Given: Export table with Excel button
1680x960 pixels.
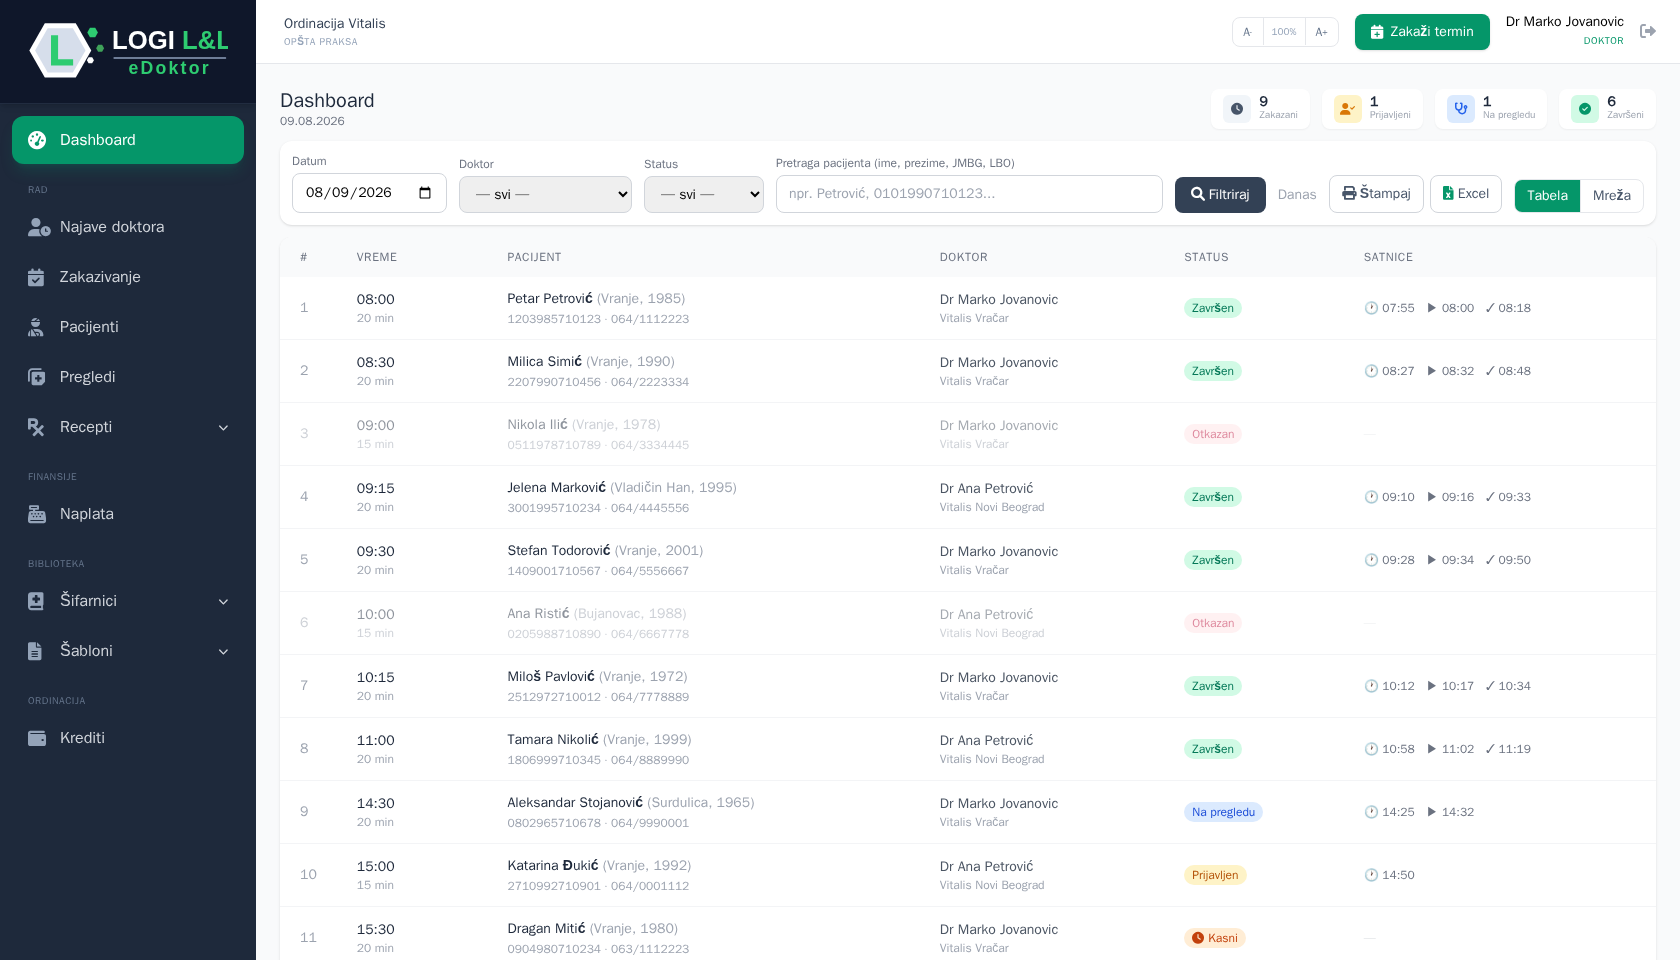Looking at the screenshot, I should 1466,194.
